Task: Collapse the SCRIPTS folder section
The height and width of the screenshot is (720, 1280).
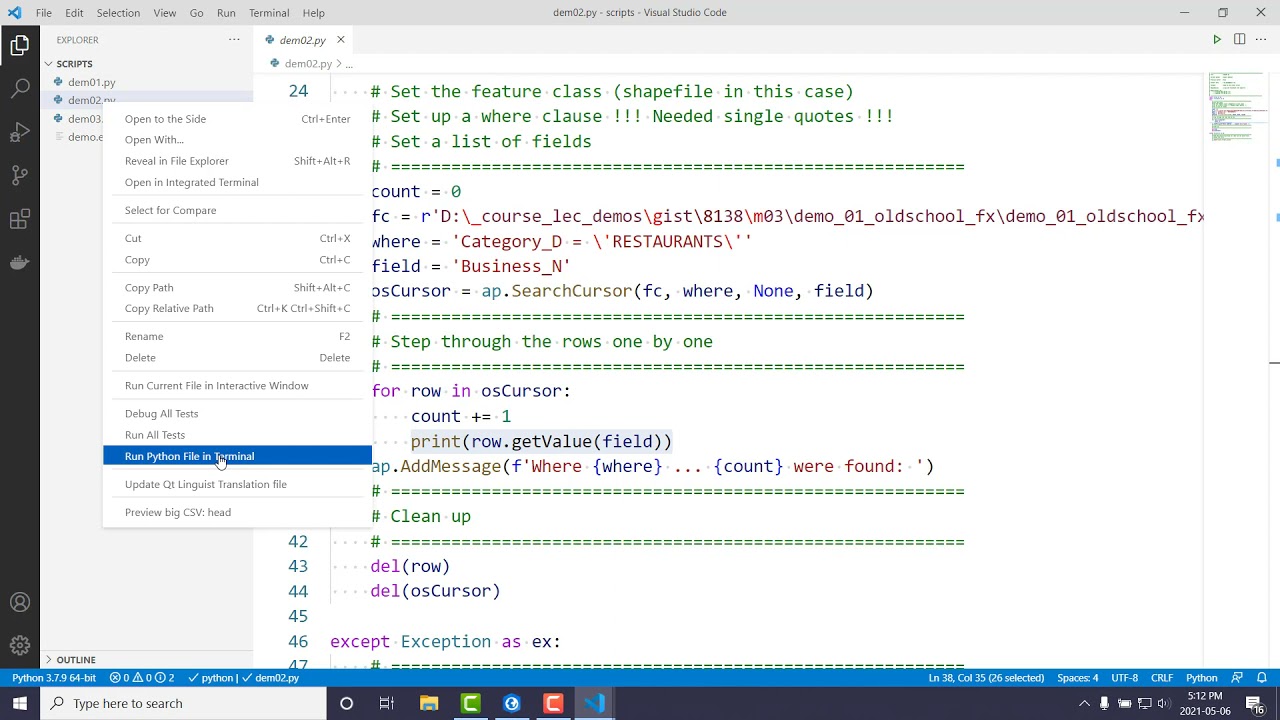Action: click(x=74, y=64)
